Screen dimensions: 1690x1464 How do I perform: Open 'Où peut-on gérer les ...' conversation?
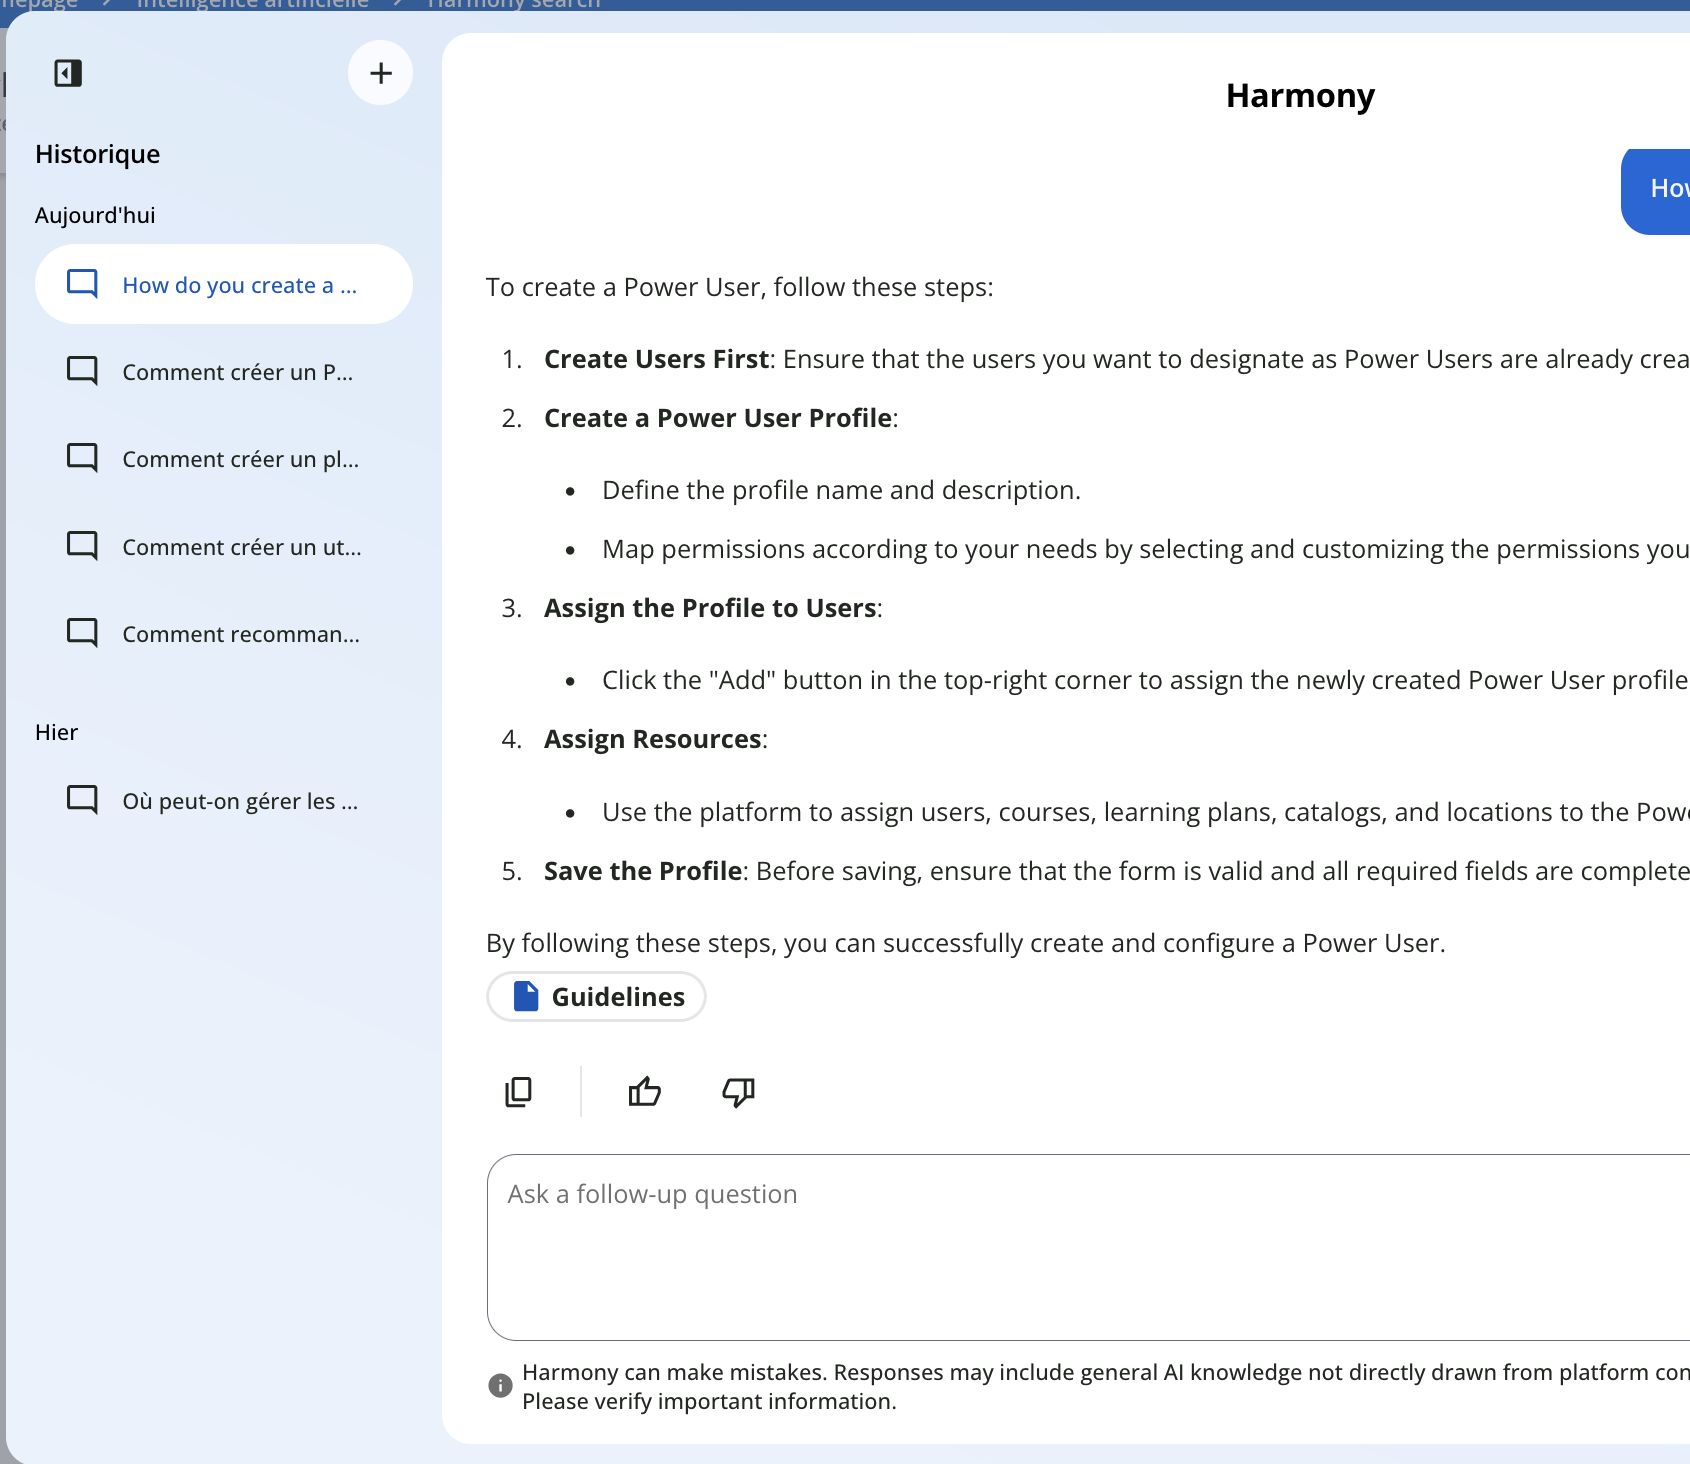(224, 801)
